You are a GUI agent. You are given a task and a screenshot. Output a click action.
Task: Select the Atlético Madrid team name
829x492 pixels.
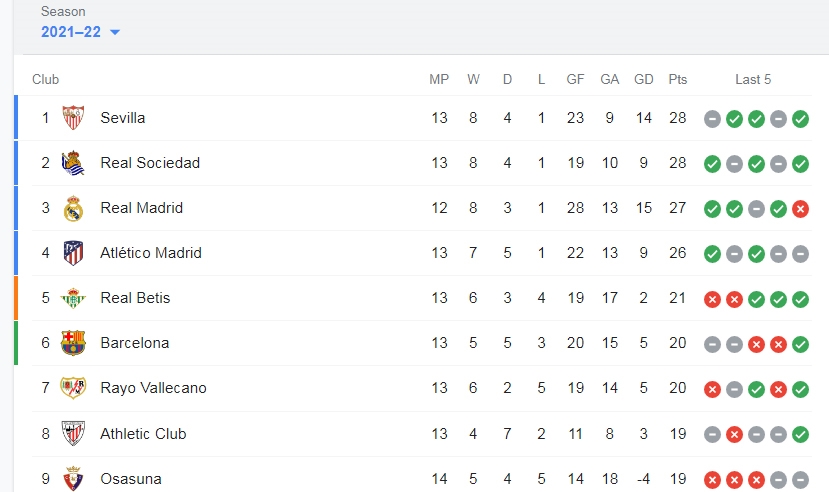coord(151,253)
